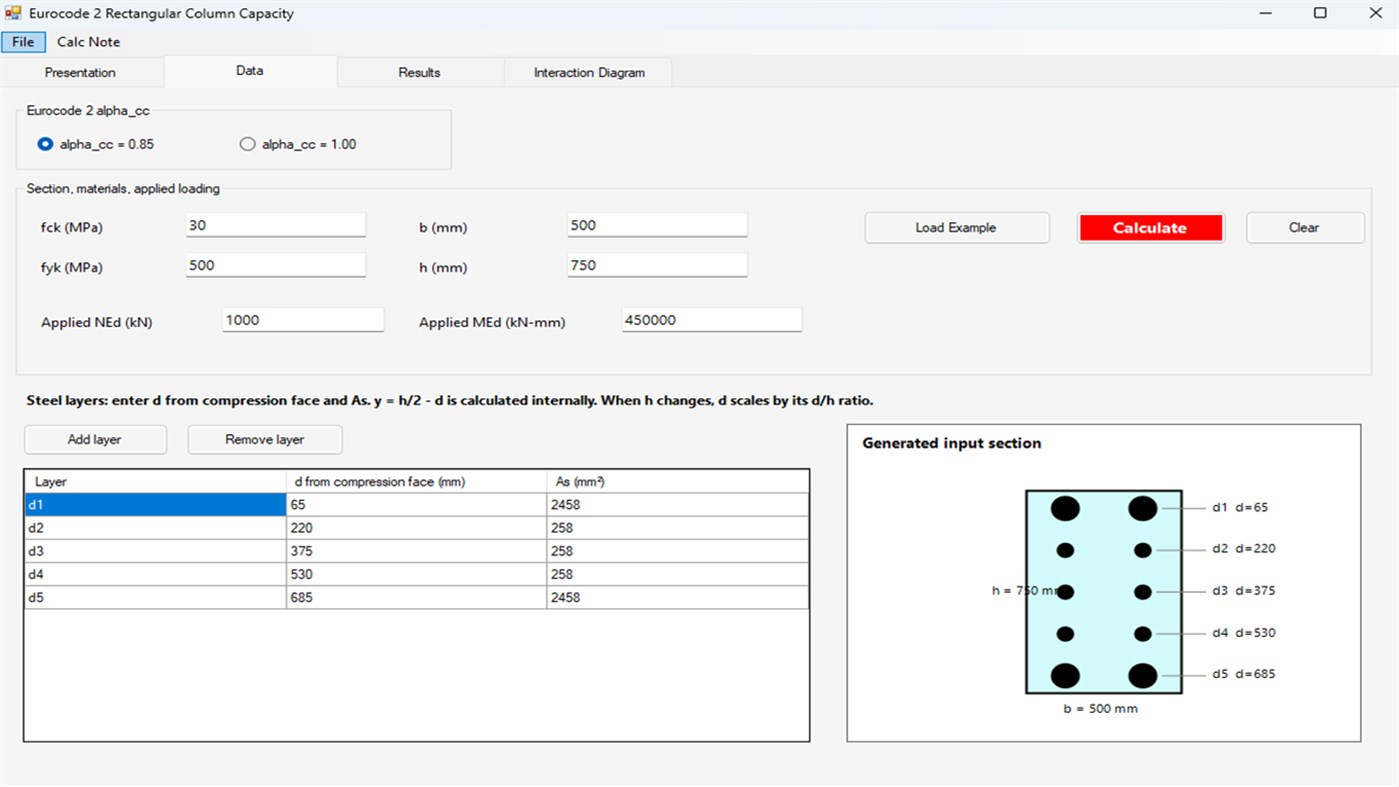Open the Calc Note menu
The height and width of the screenshot is (787, 1399).
[x=88, y=42]
